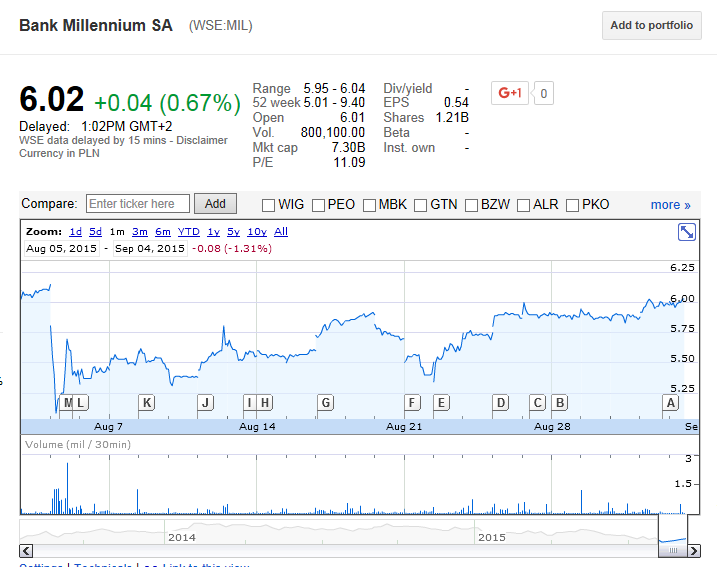
Task: Focus the Enter ticker here field
Action: 138,203
